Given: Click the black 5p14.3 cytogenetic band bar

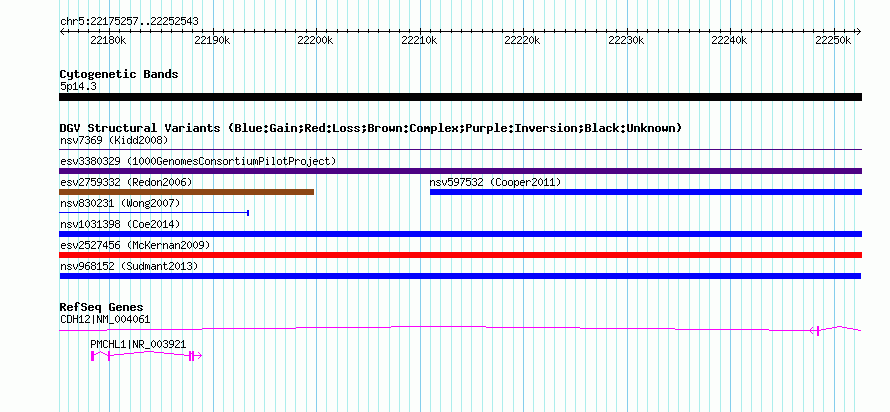Looking at the screenshot, I should click(x=460, y=97).
